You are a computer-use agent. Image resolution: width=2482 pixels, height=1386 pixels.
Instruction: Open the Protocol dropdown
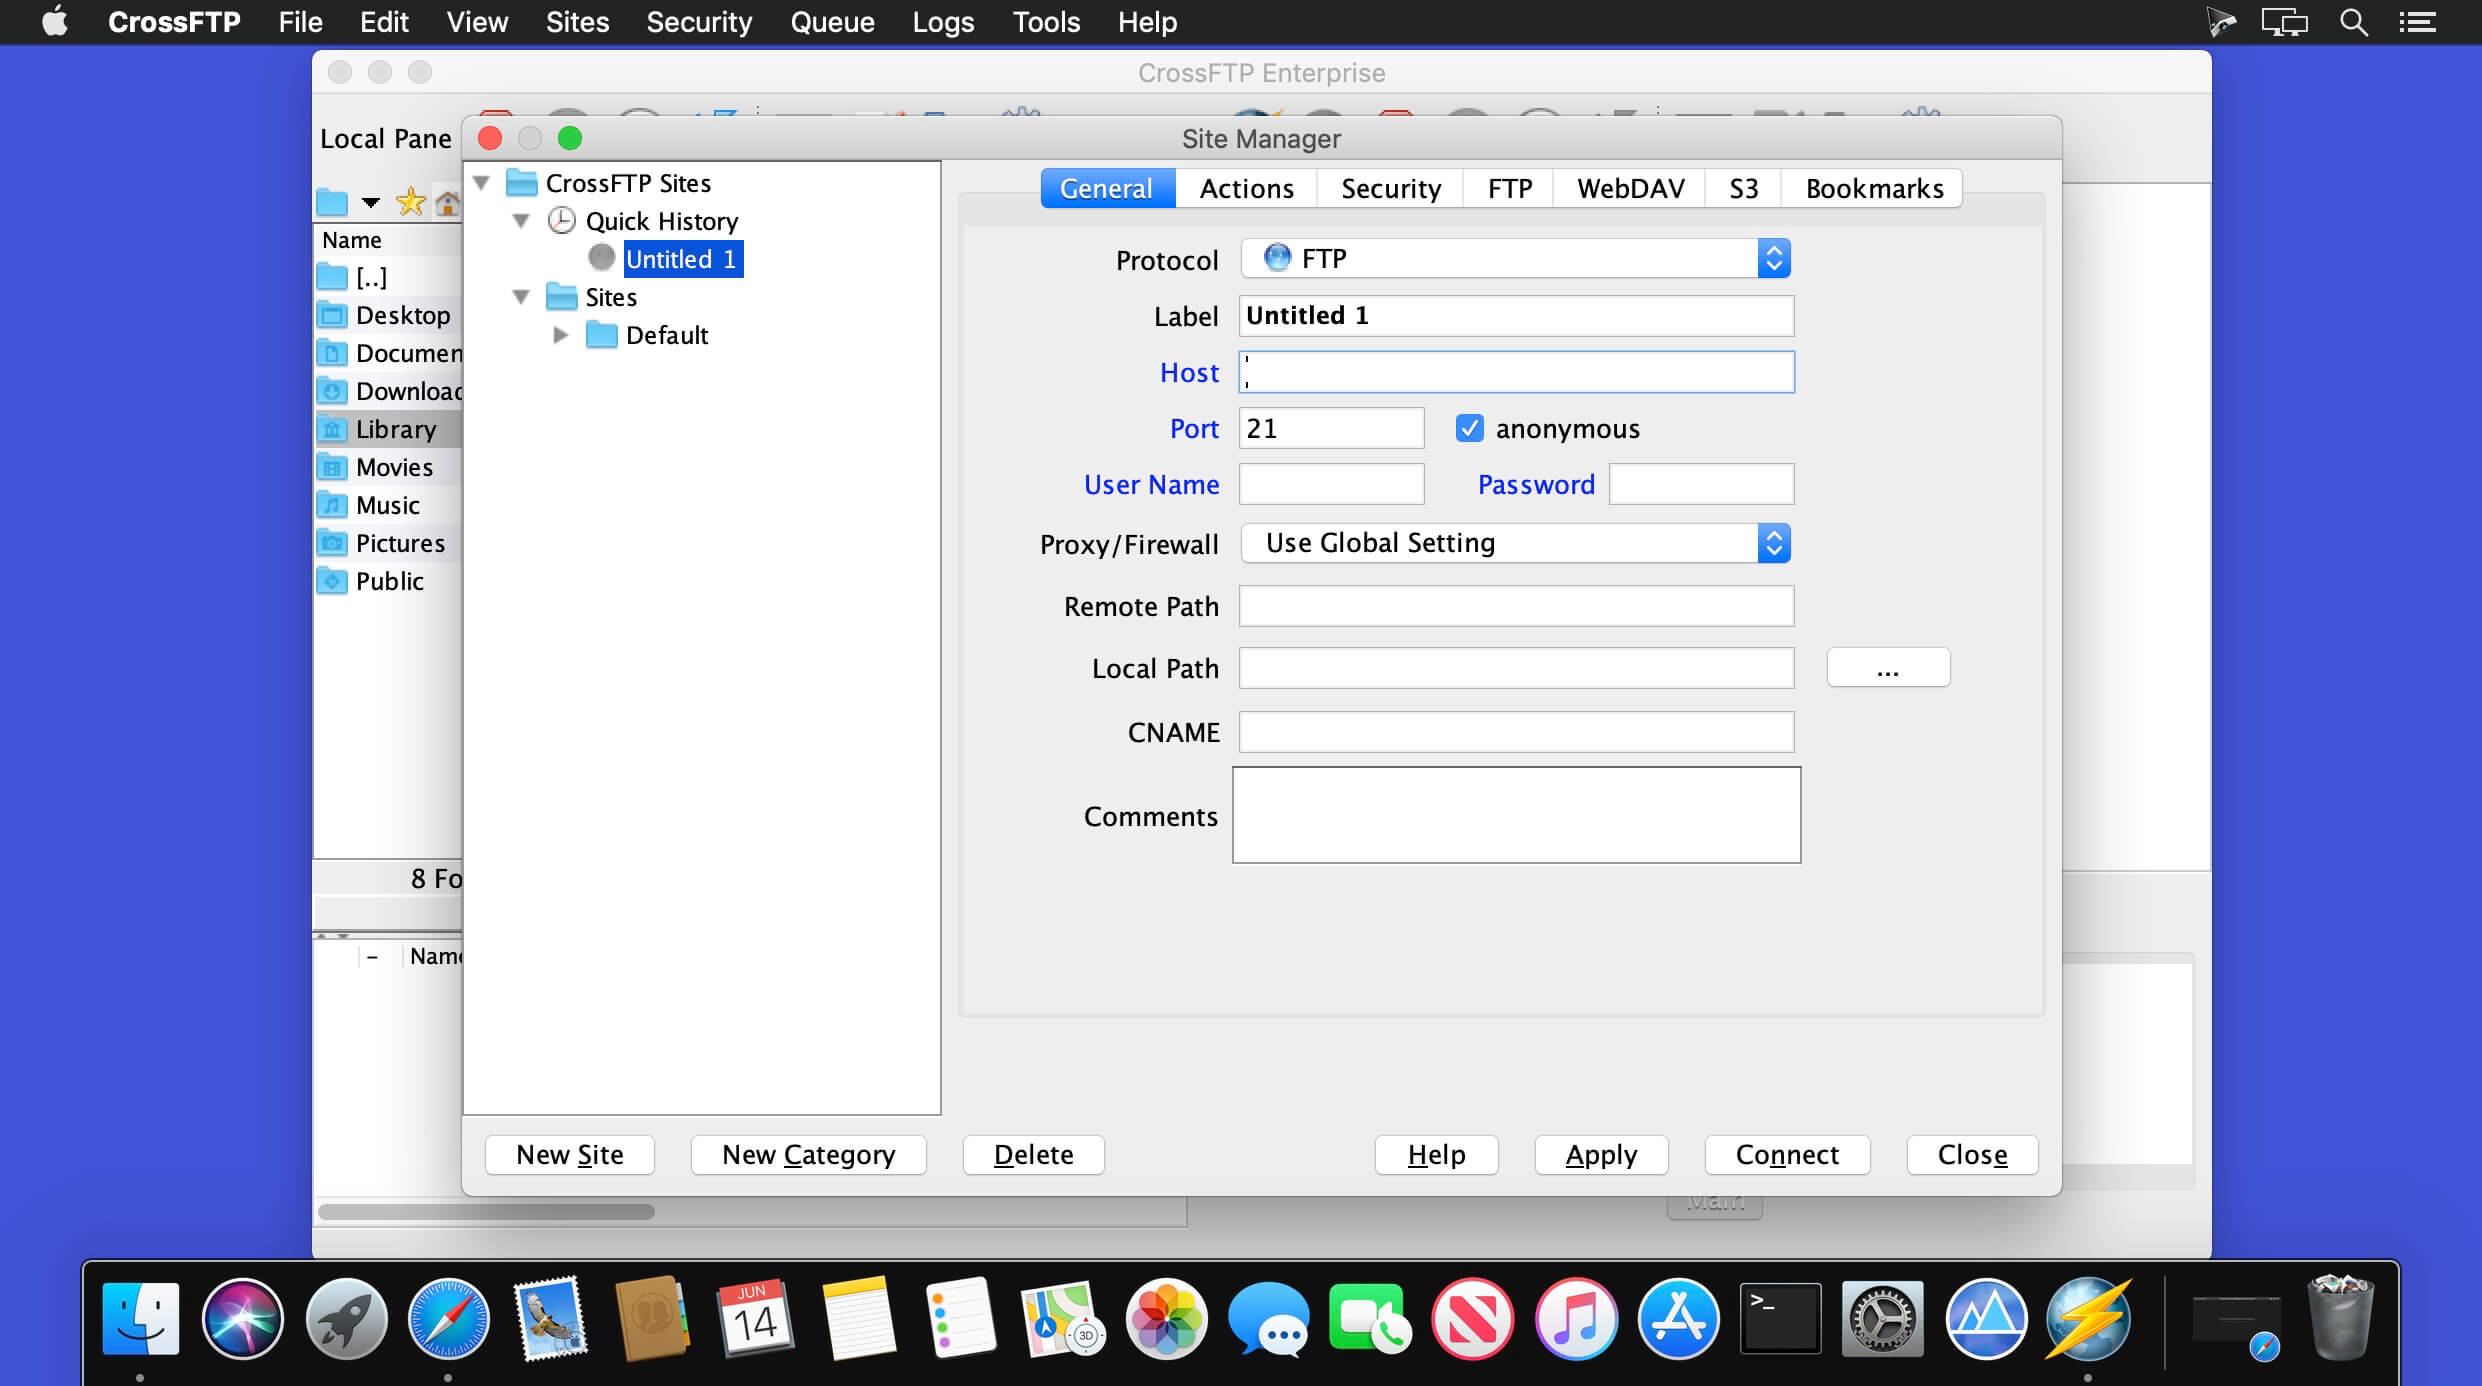pyautogui.click(x=1515, y=259)
